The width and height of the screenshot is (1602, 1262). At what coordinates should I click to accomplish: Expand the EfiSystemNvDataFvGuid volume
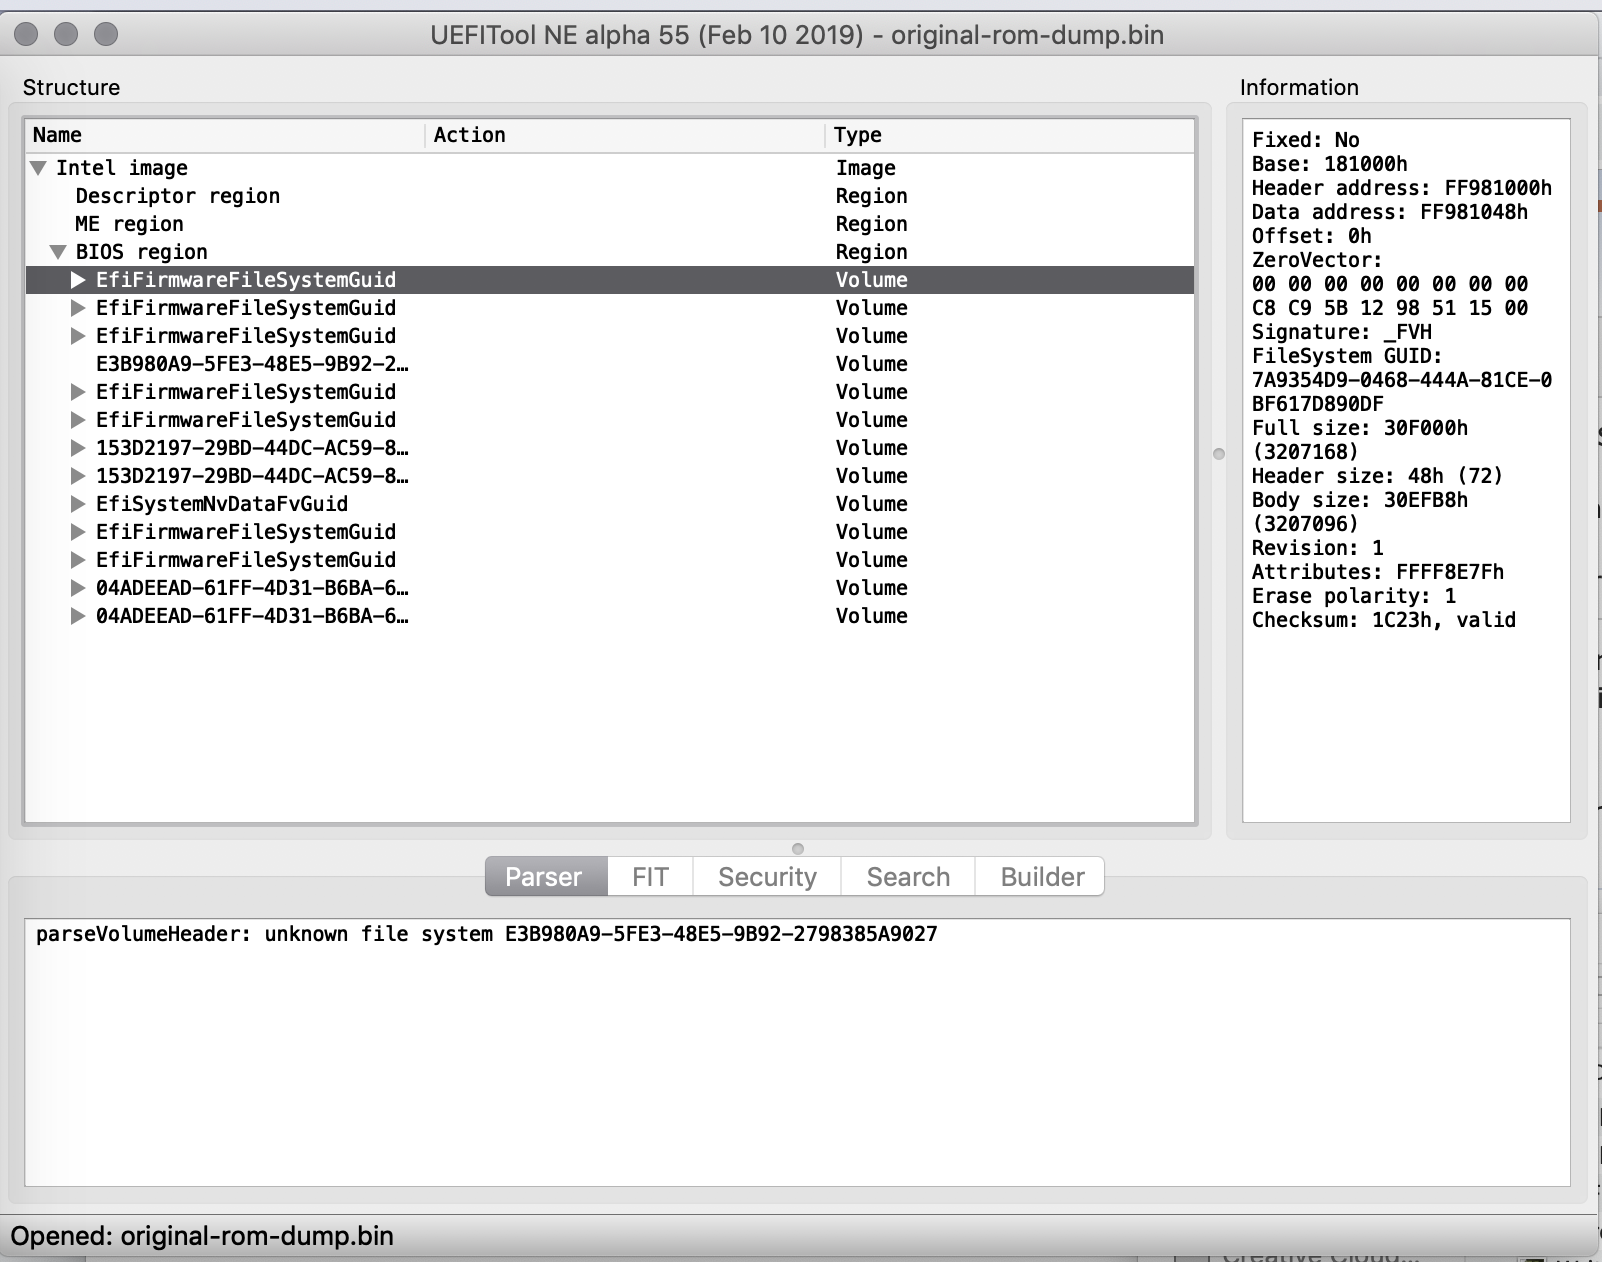tap(78, 504)
